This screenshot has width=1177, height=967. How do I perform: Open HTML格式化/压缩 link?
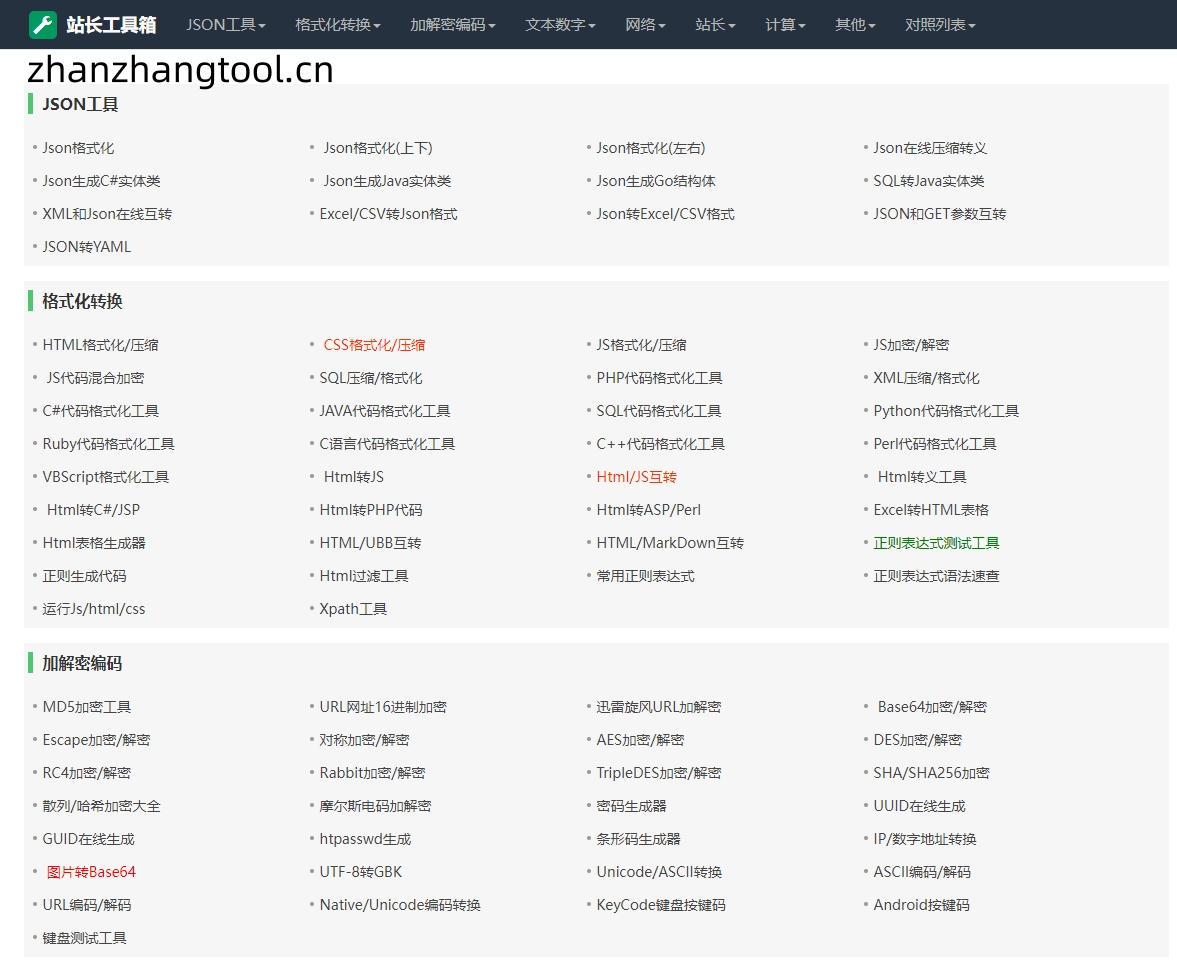(x=101, y=345)
